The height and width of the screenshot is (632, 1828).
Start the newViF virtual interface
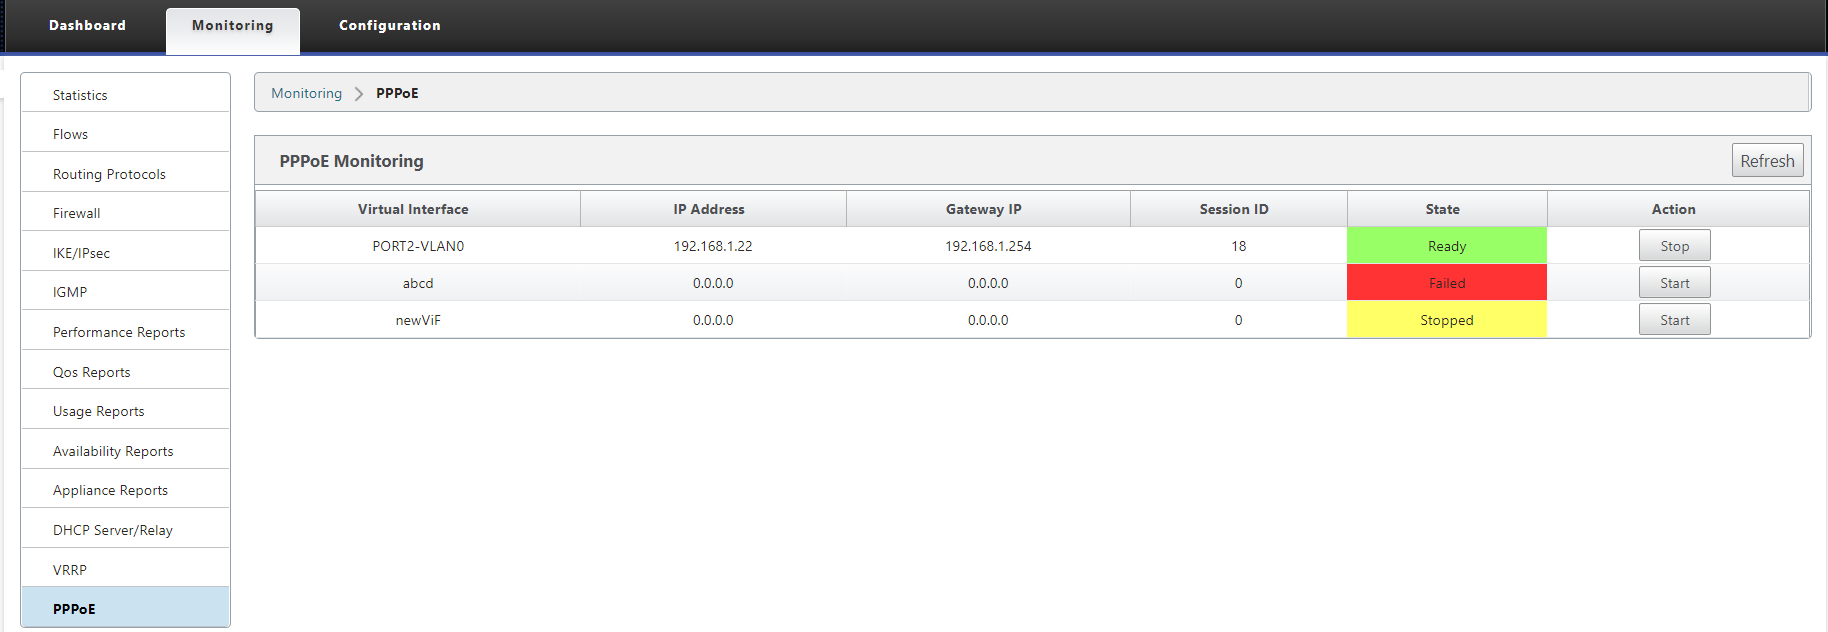pyautogui.click(x=1674, y=320)
